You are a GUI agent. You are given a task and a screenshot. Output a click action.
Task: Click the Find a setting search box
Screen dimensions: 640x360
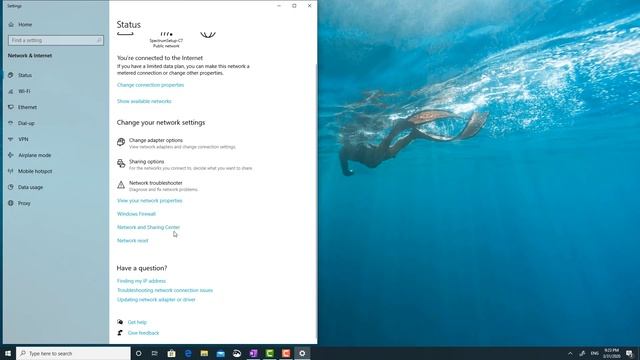click(56, 40)
